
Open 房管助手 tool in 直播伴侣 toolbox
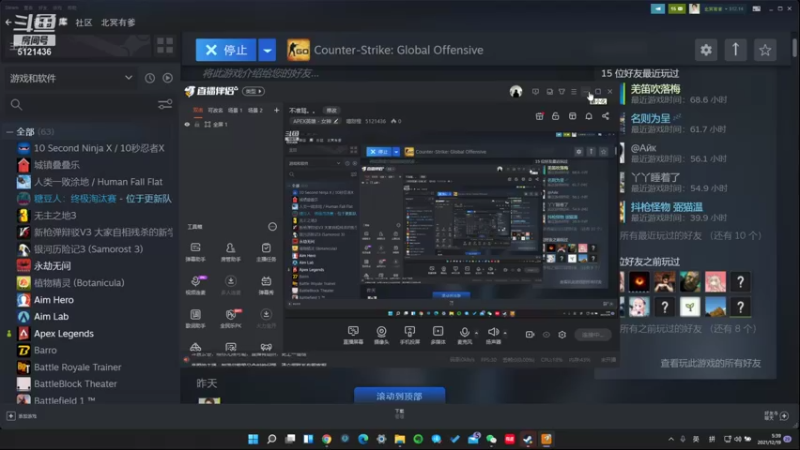pyautogui.click(x=231, y=252)
